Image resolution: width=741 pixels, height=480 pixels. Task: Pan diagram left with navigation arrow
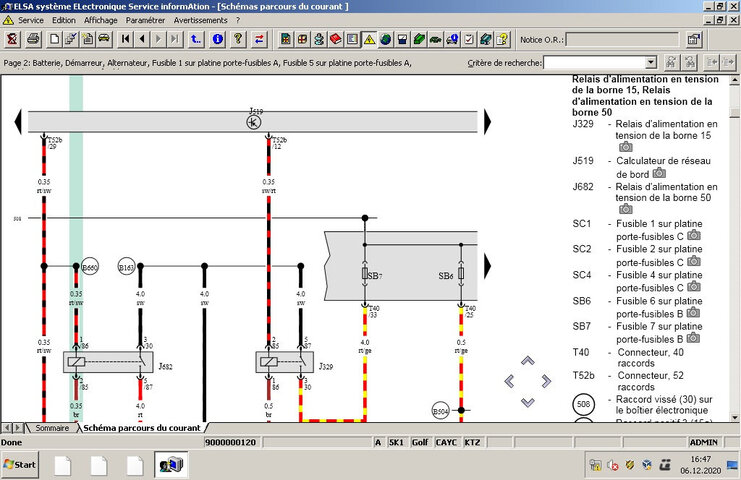[x=509, y=381]
